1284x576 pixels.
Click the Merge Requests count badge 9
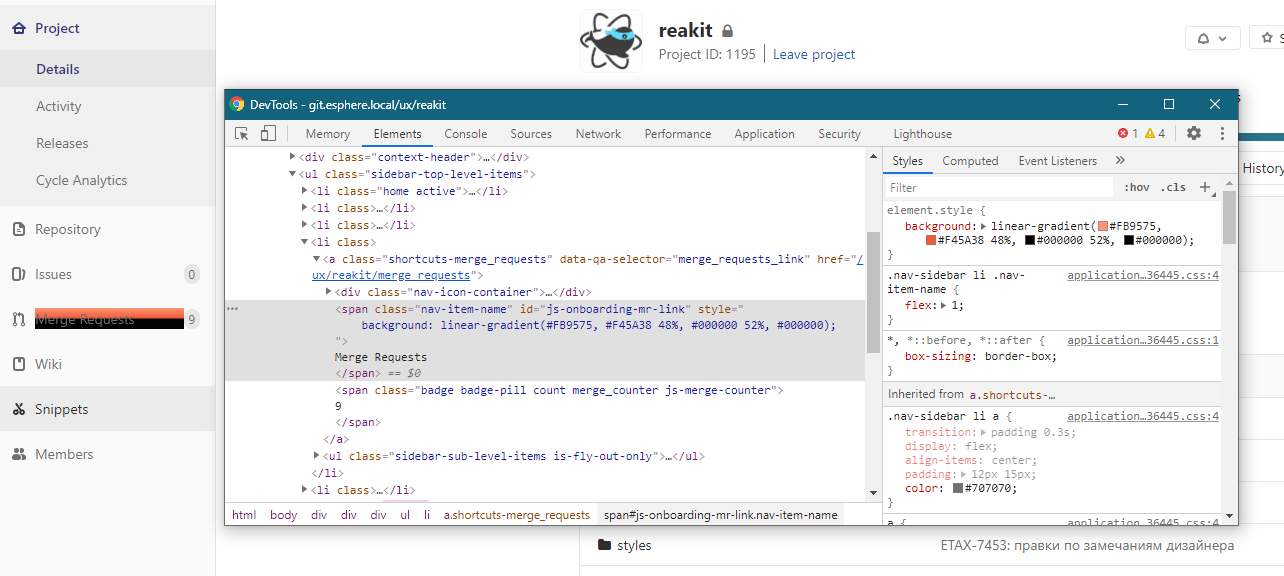coord(192,320)
